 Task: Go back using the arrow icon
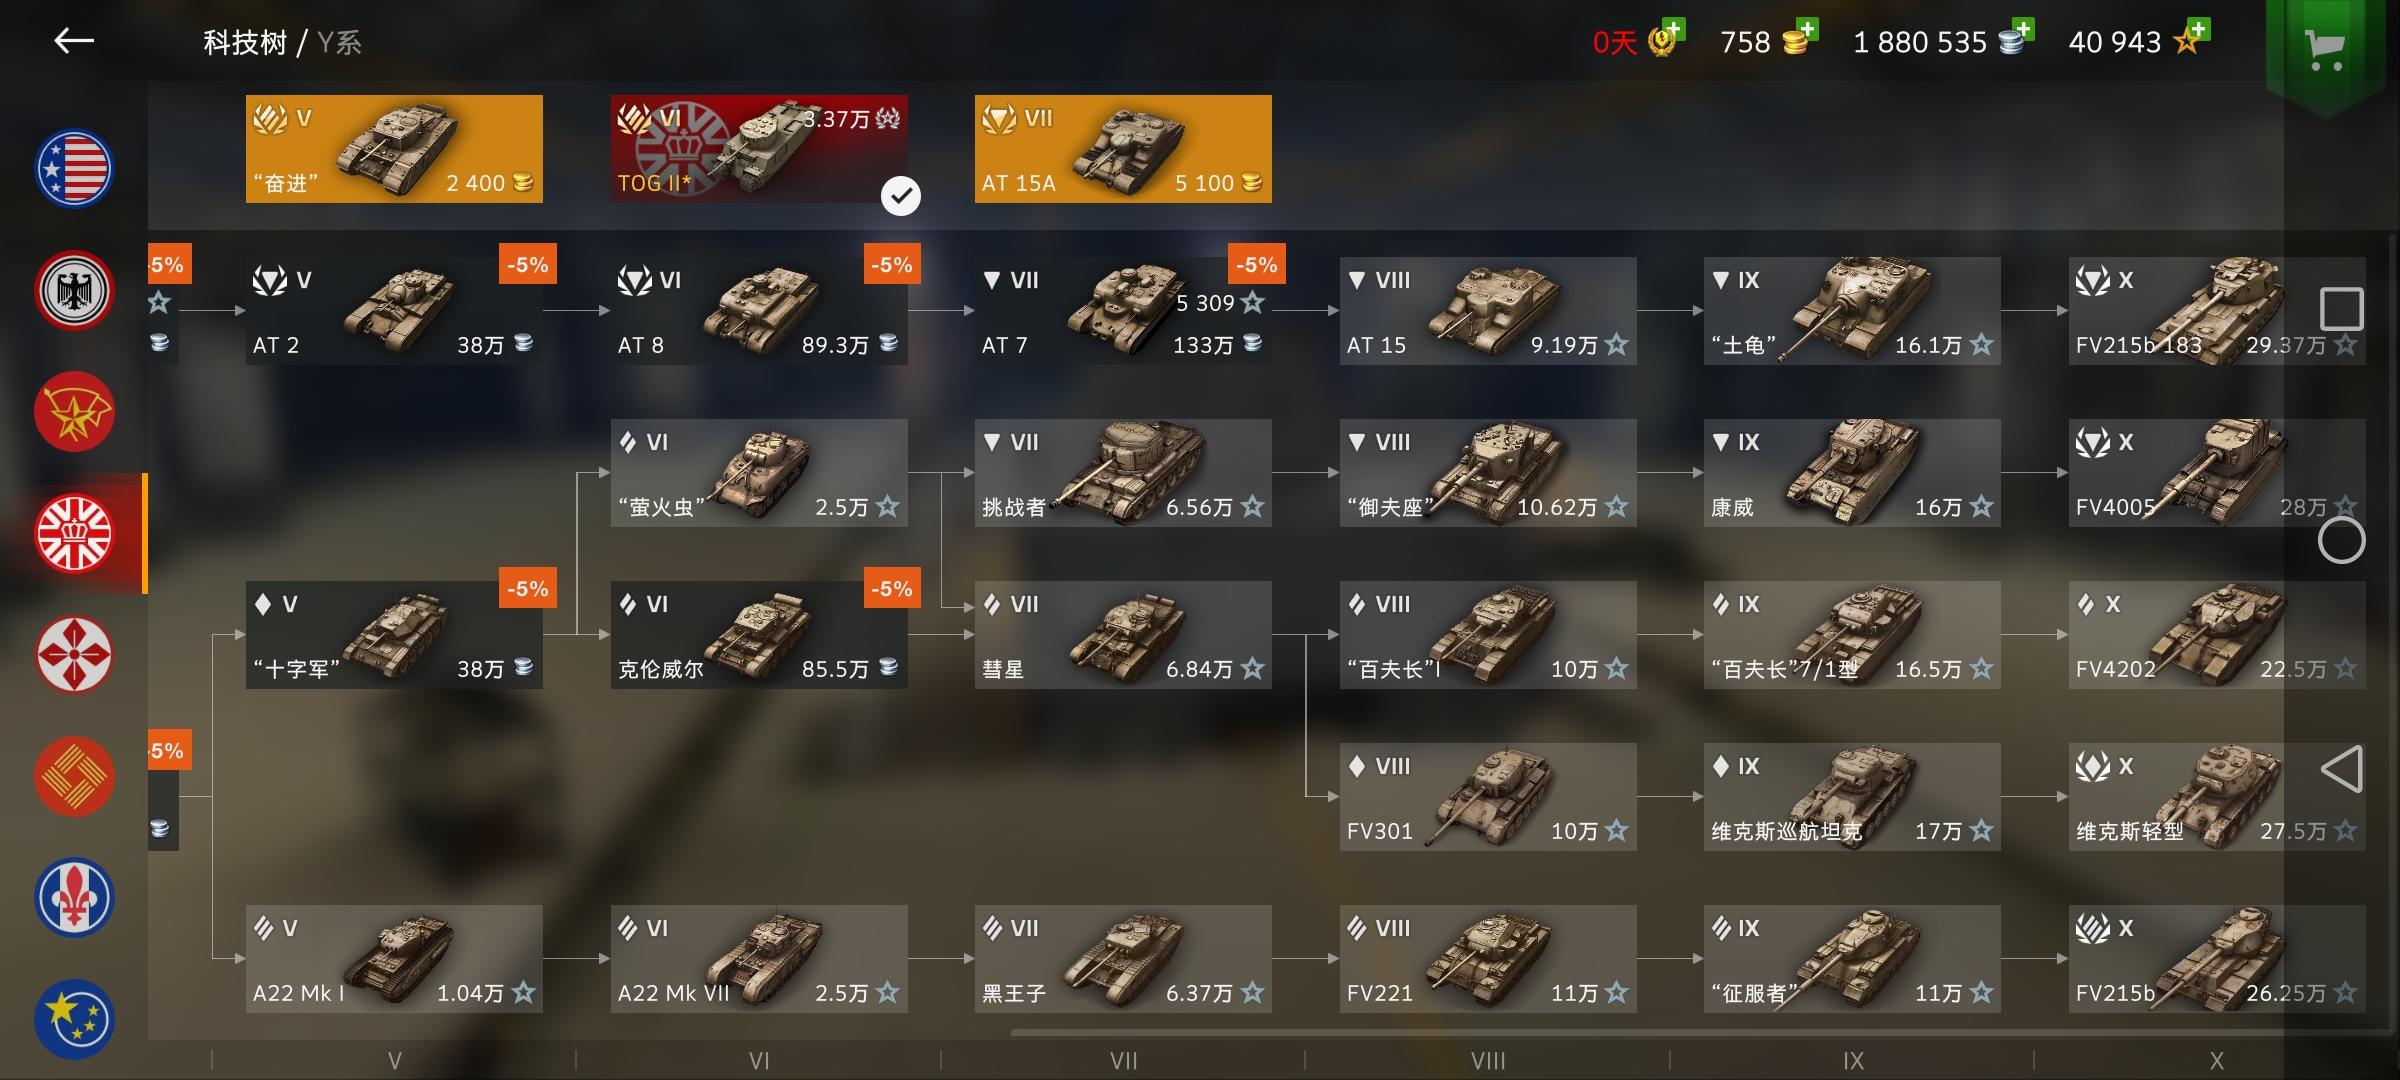click(x=74, y=41)
